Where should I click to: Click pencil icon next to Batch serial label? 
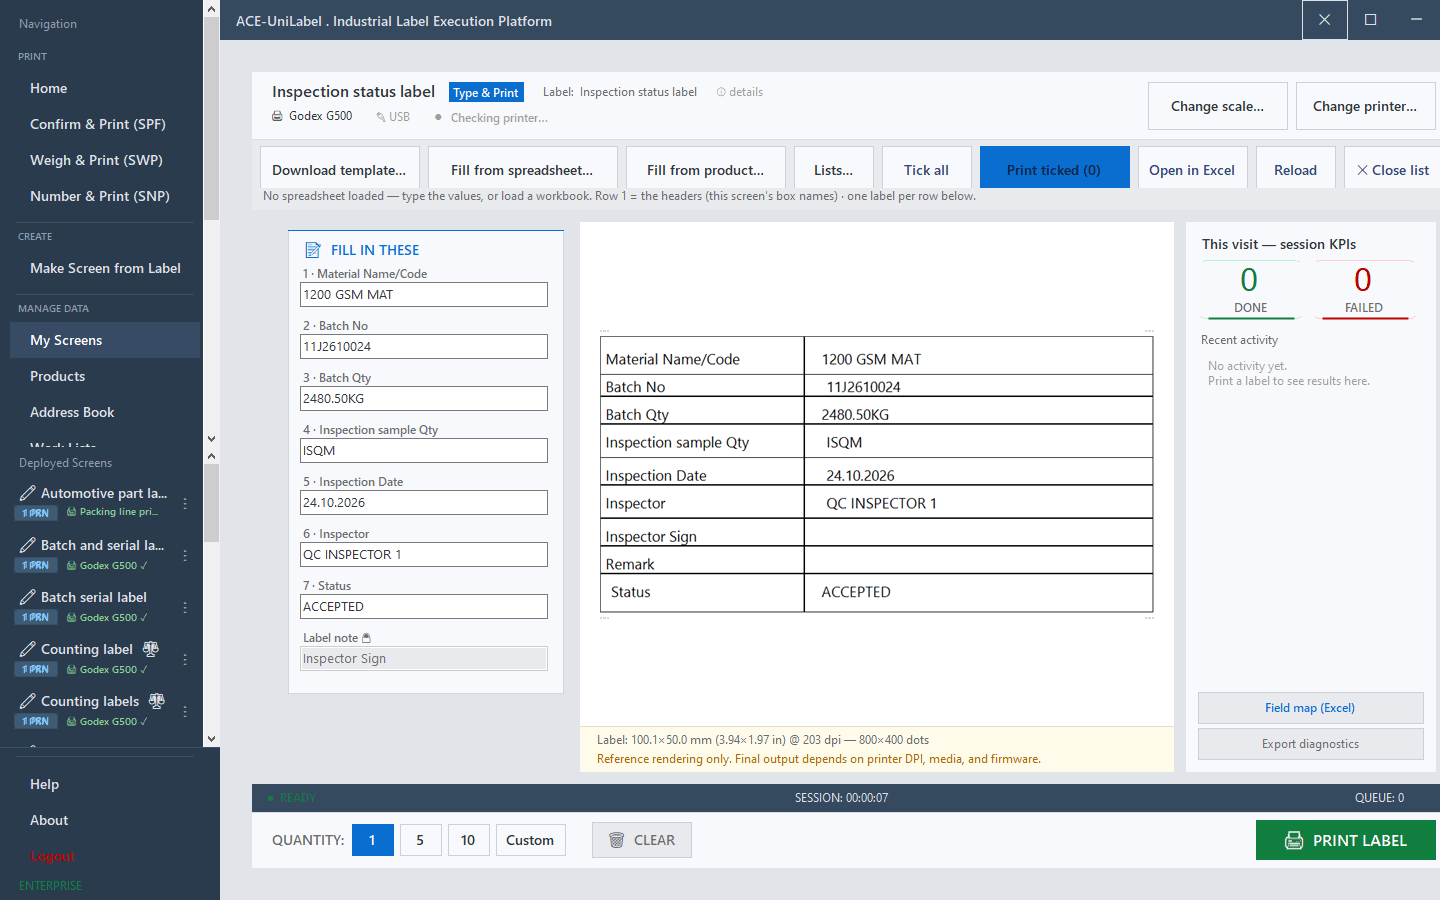click(28, 597)
